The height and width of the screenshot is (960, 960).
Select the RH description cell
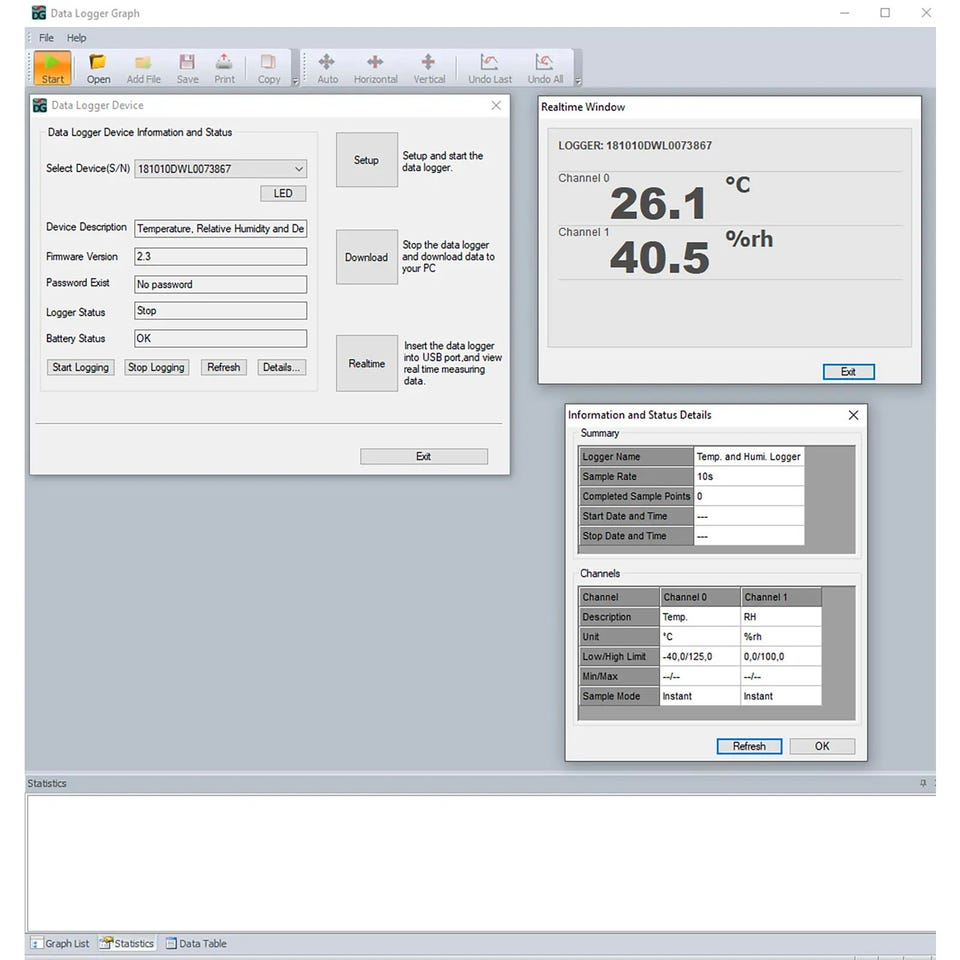(782, 617)
